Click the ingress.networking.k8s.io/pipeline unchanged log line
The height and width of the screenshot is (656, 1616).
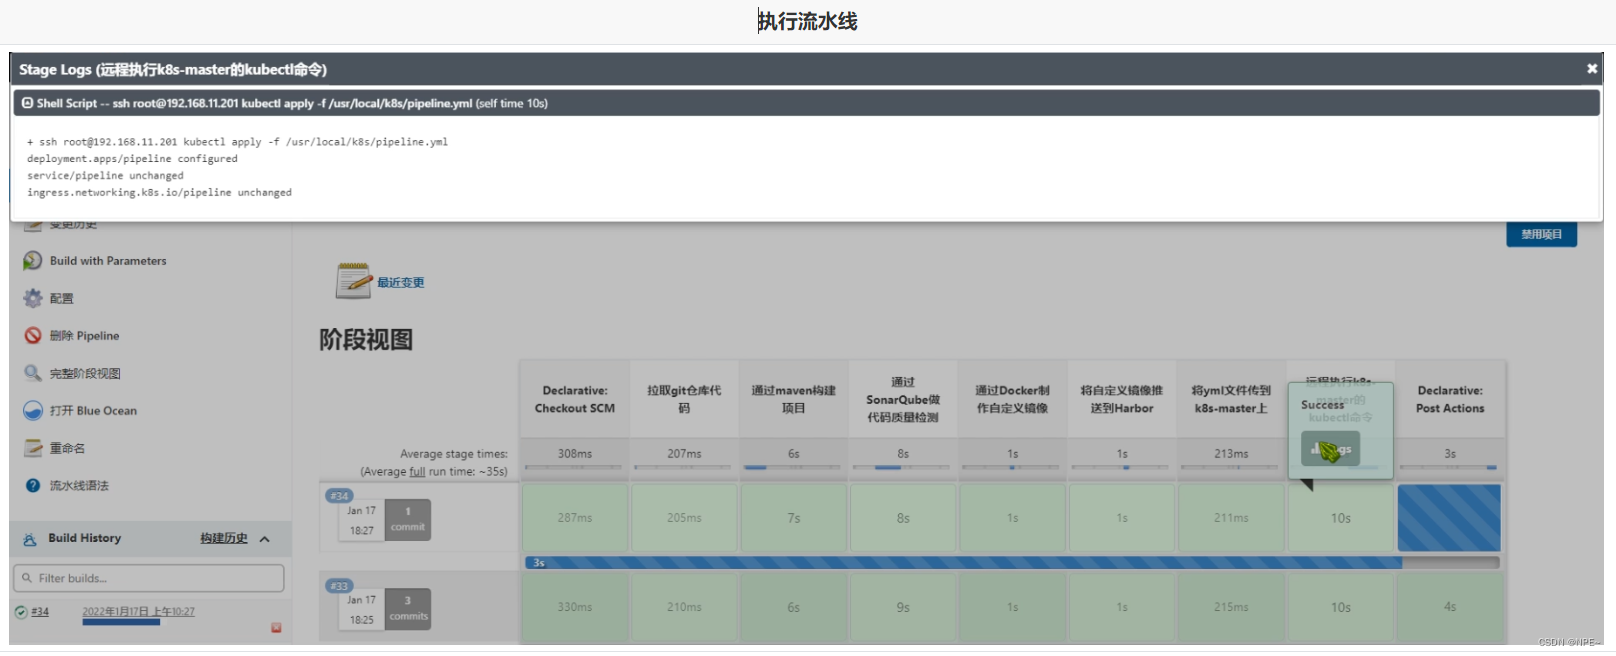[159, 193]
